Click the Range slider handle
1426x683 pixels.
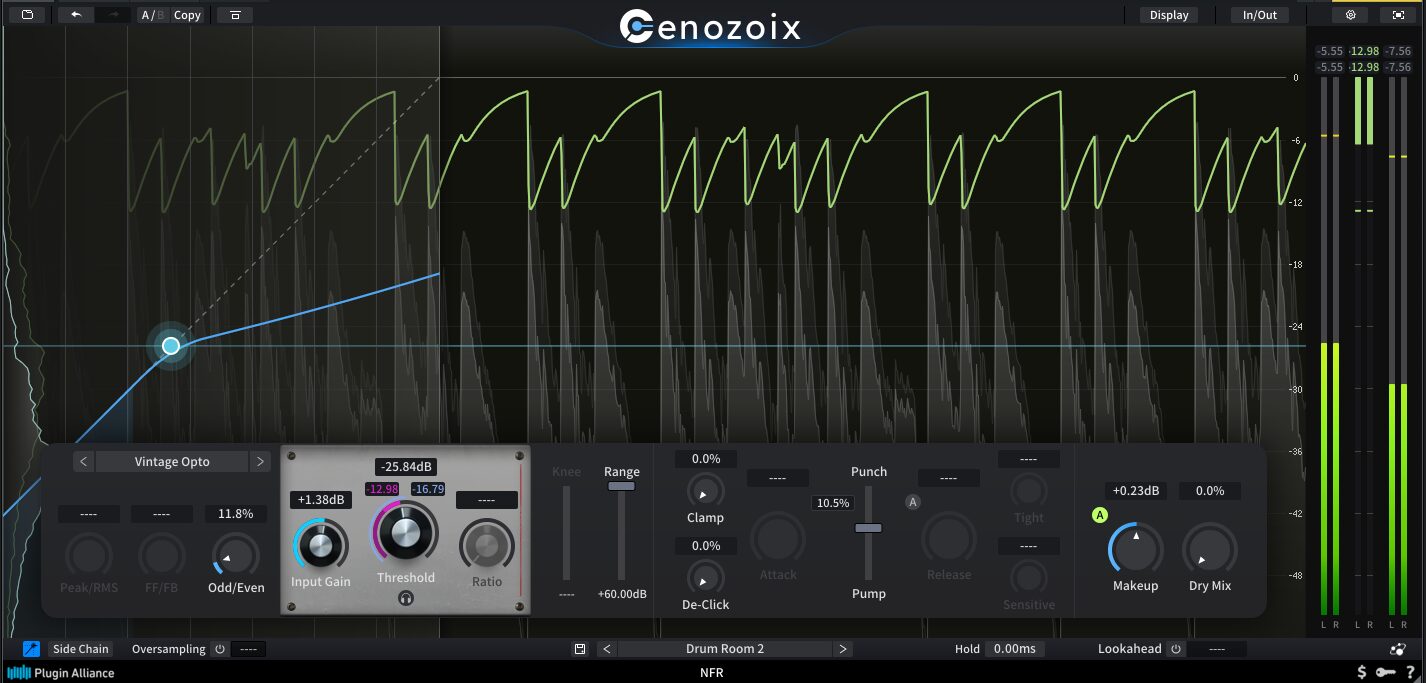[621, 485]
